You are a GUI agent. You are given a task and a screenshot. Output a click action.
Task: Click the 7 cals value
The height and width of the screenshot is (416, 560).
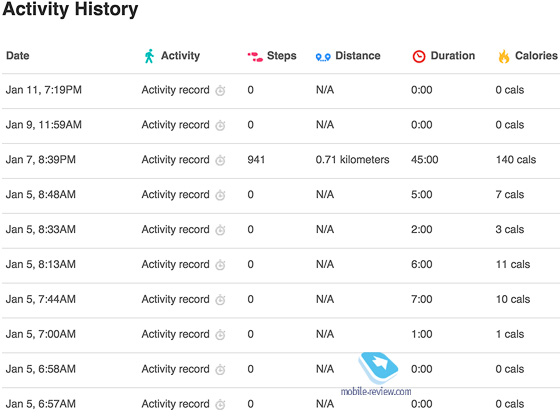pos(510,195)
